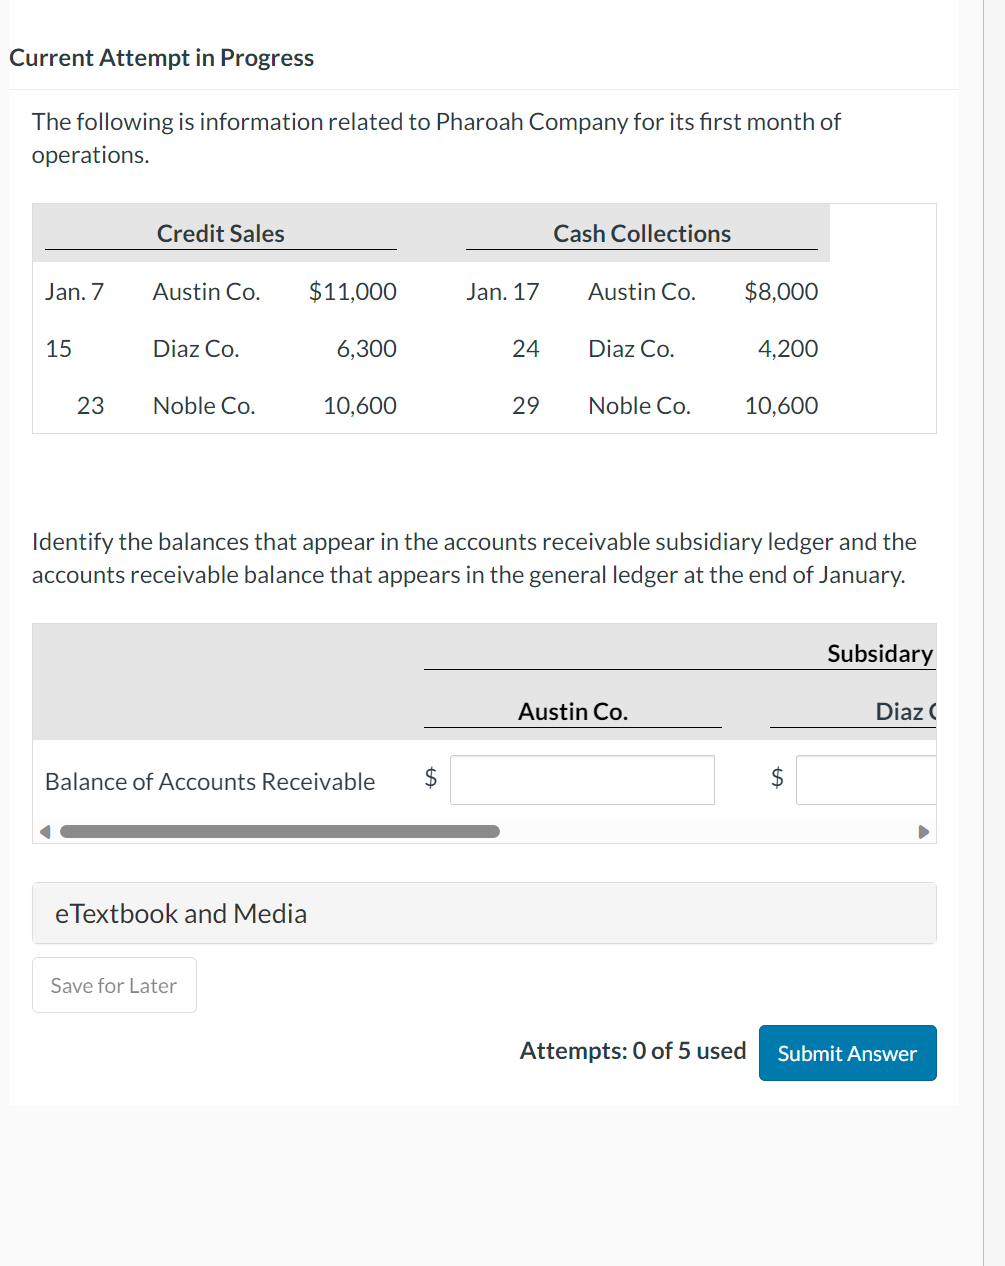This screenshot has width=1005, height=1266.
Task: Select the partially visible Diaz Co. balance input
Action: [x=866, y=780]
